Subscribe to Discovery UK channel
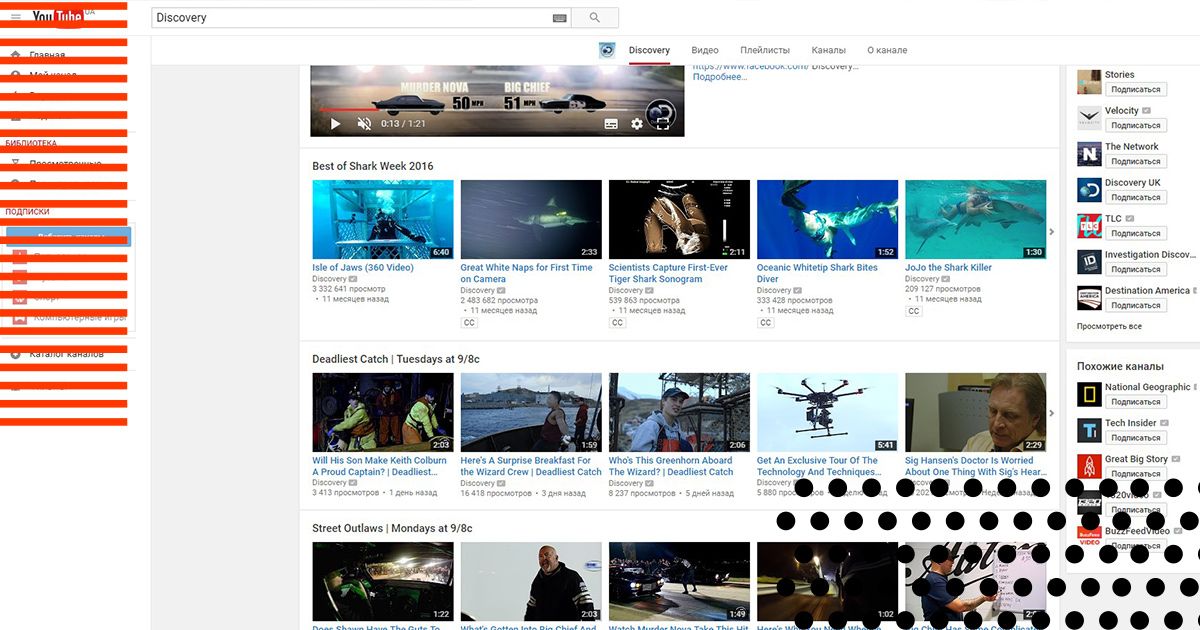Screen dimensions: 1200x630 click(x=1136, y=197)
